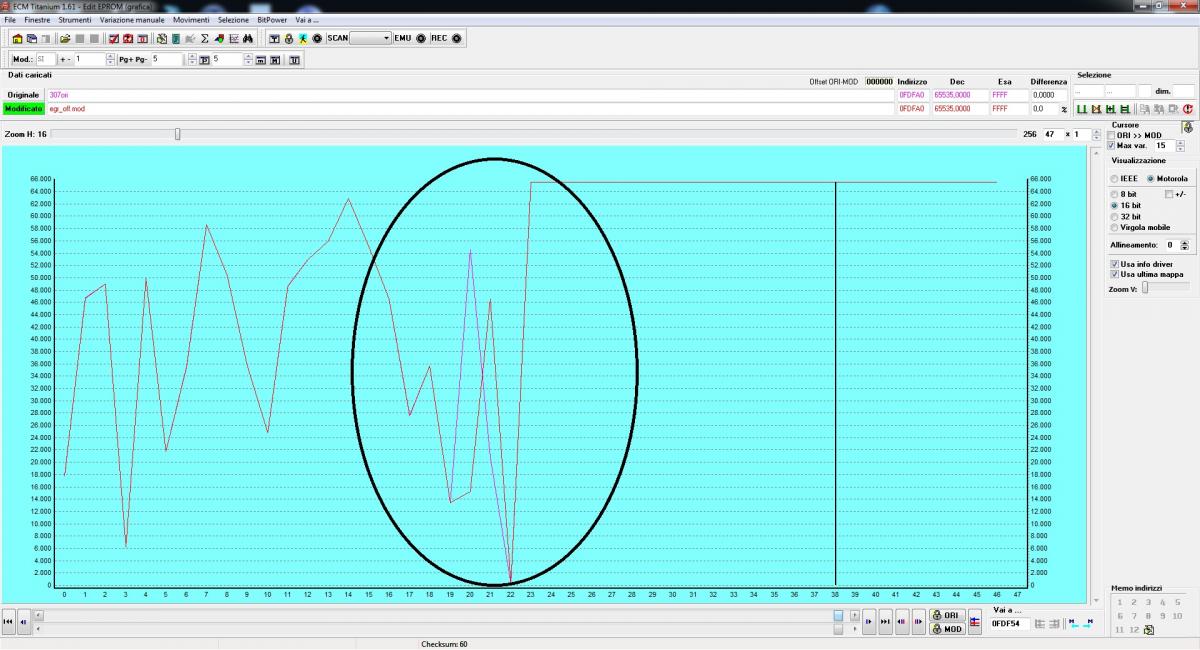Click the red checkmark map icon
This screenshot has width=1200, height=650.
tap(113, 38)
